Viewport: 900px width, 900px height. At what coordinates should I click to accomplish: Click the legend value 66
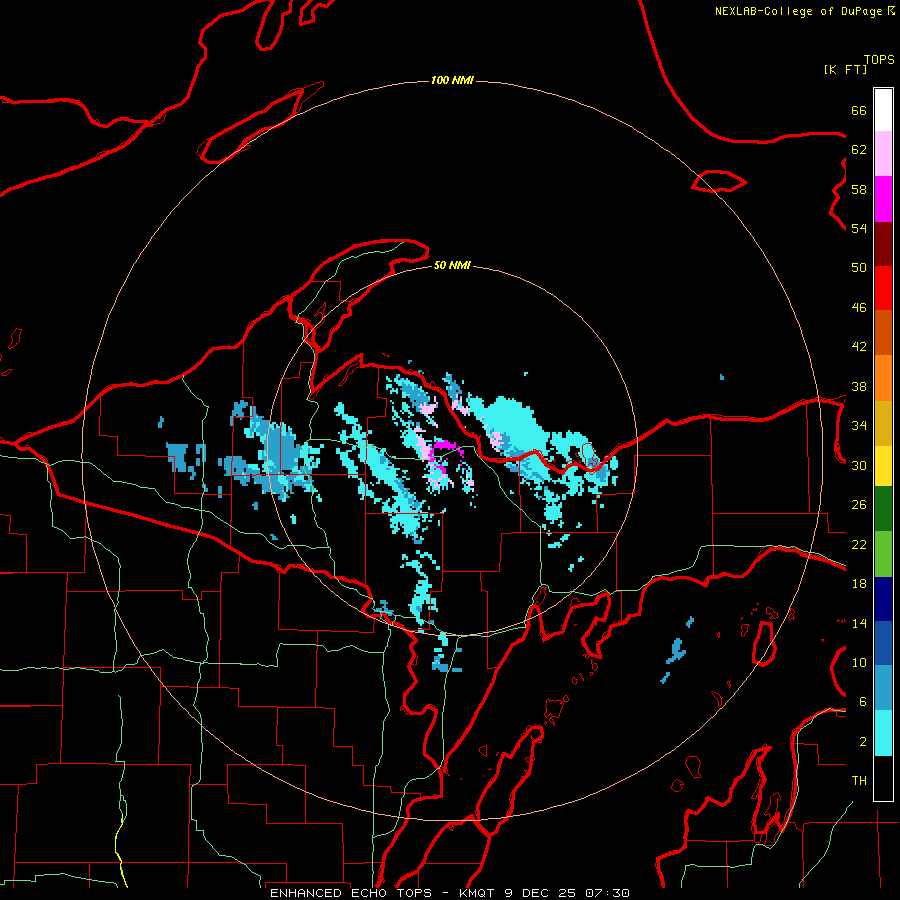click(x=859, y=110)
